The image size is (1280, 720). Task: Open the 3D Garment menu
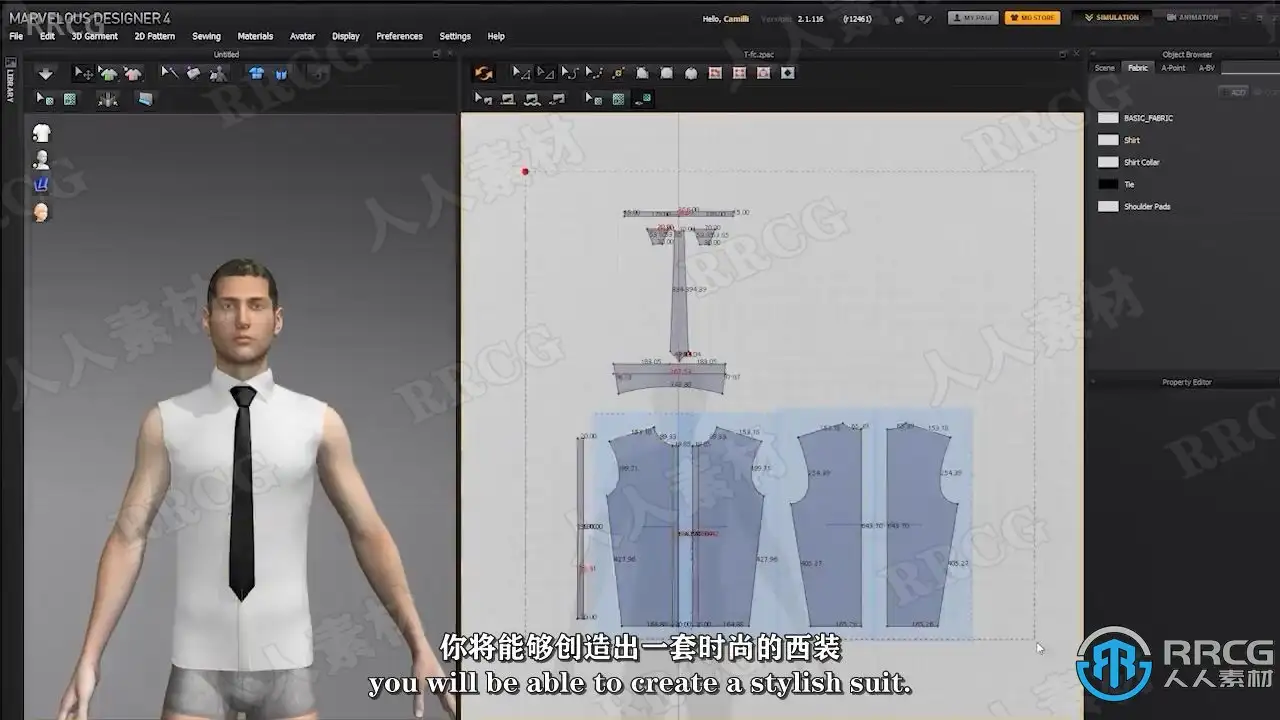94,36
